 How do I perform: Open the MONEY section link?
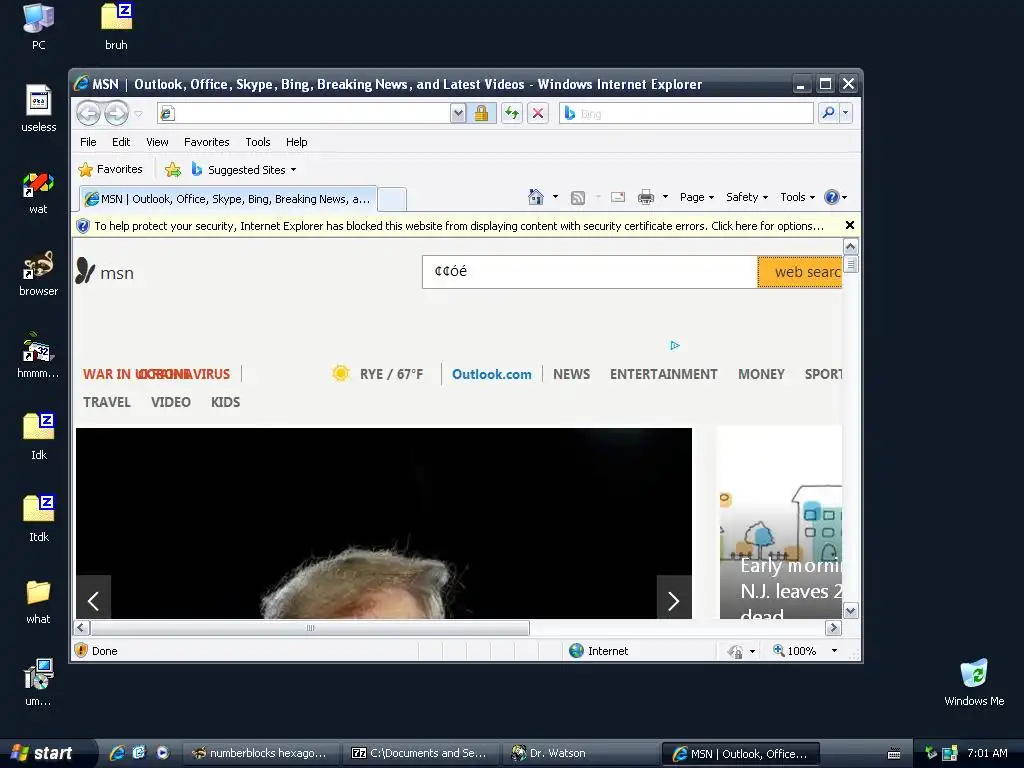click(761, 374)
